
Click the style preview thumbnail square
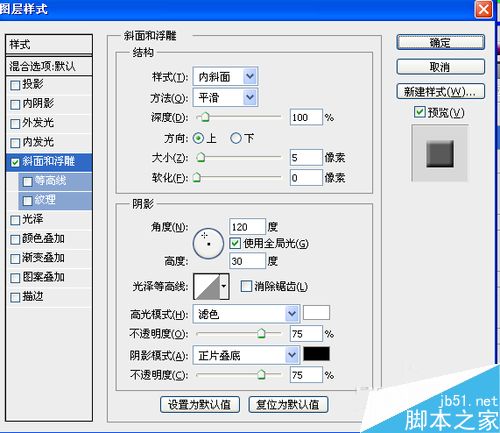(440, 153)
